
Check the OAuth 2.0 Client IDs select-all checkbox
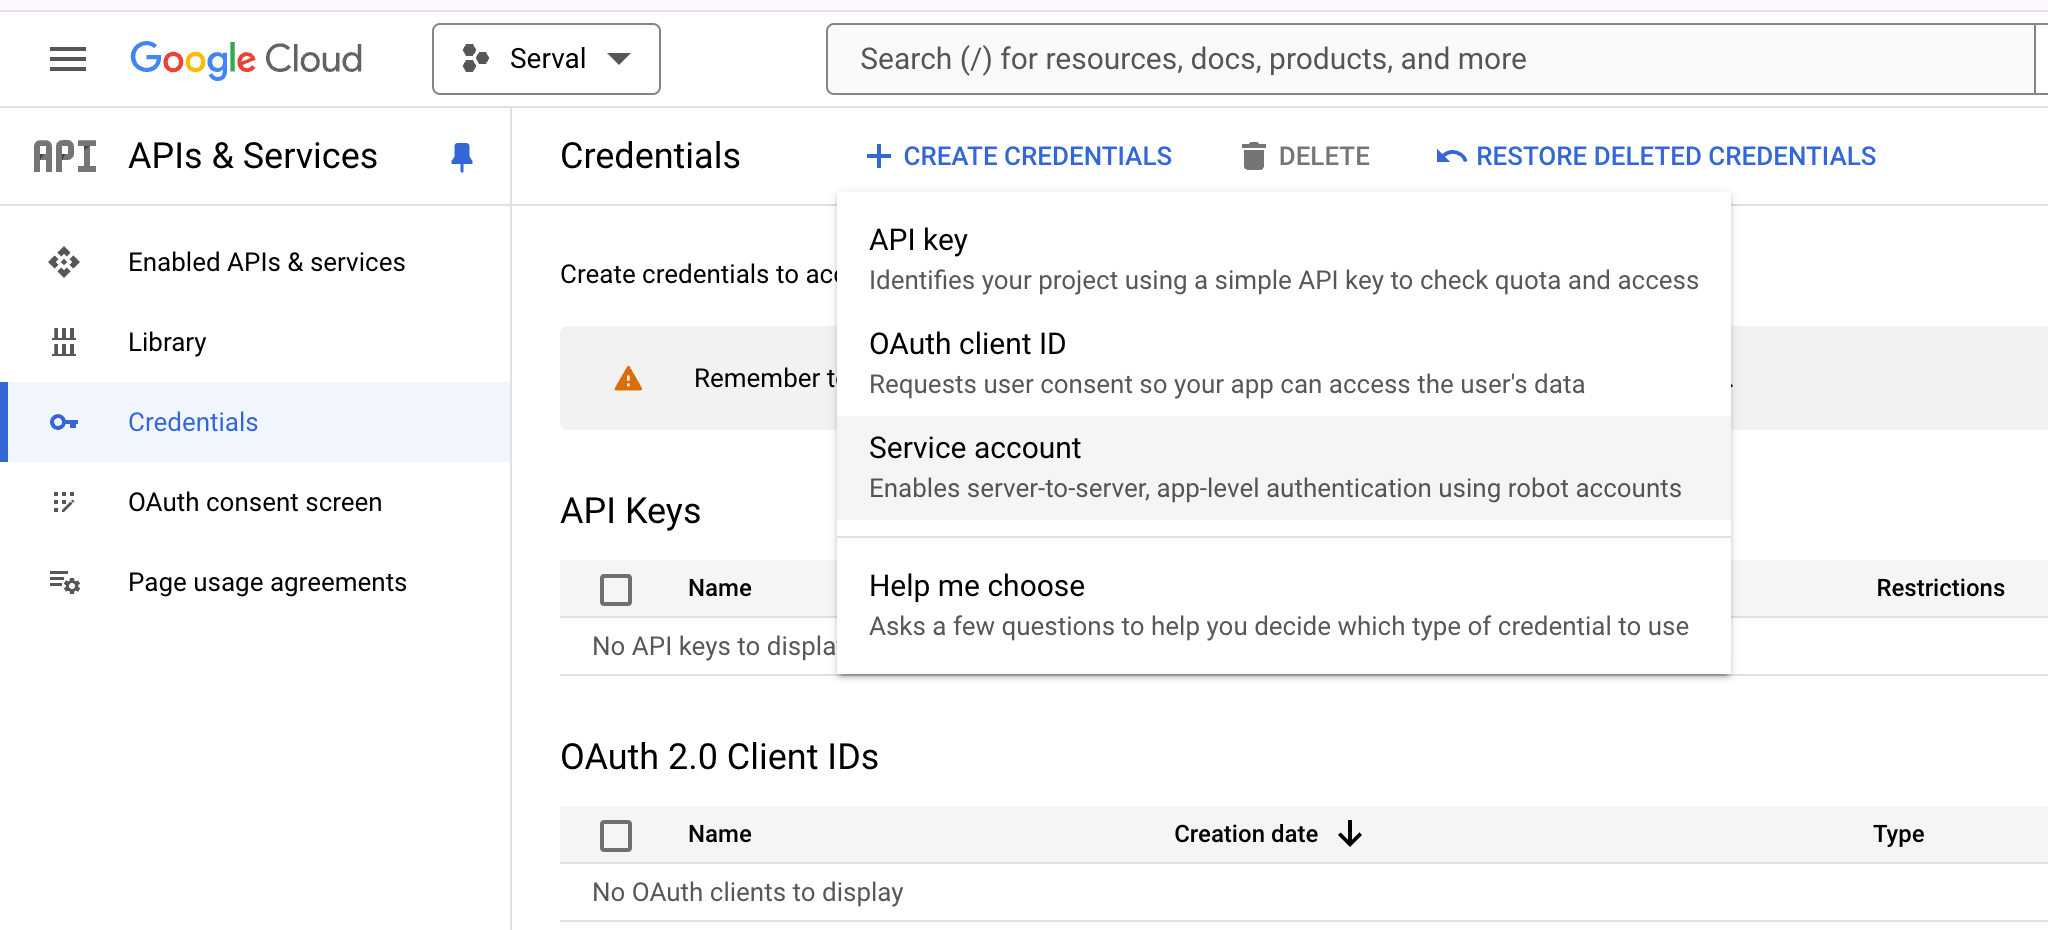pos(616,835)
